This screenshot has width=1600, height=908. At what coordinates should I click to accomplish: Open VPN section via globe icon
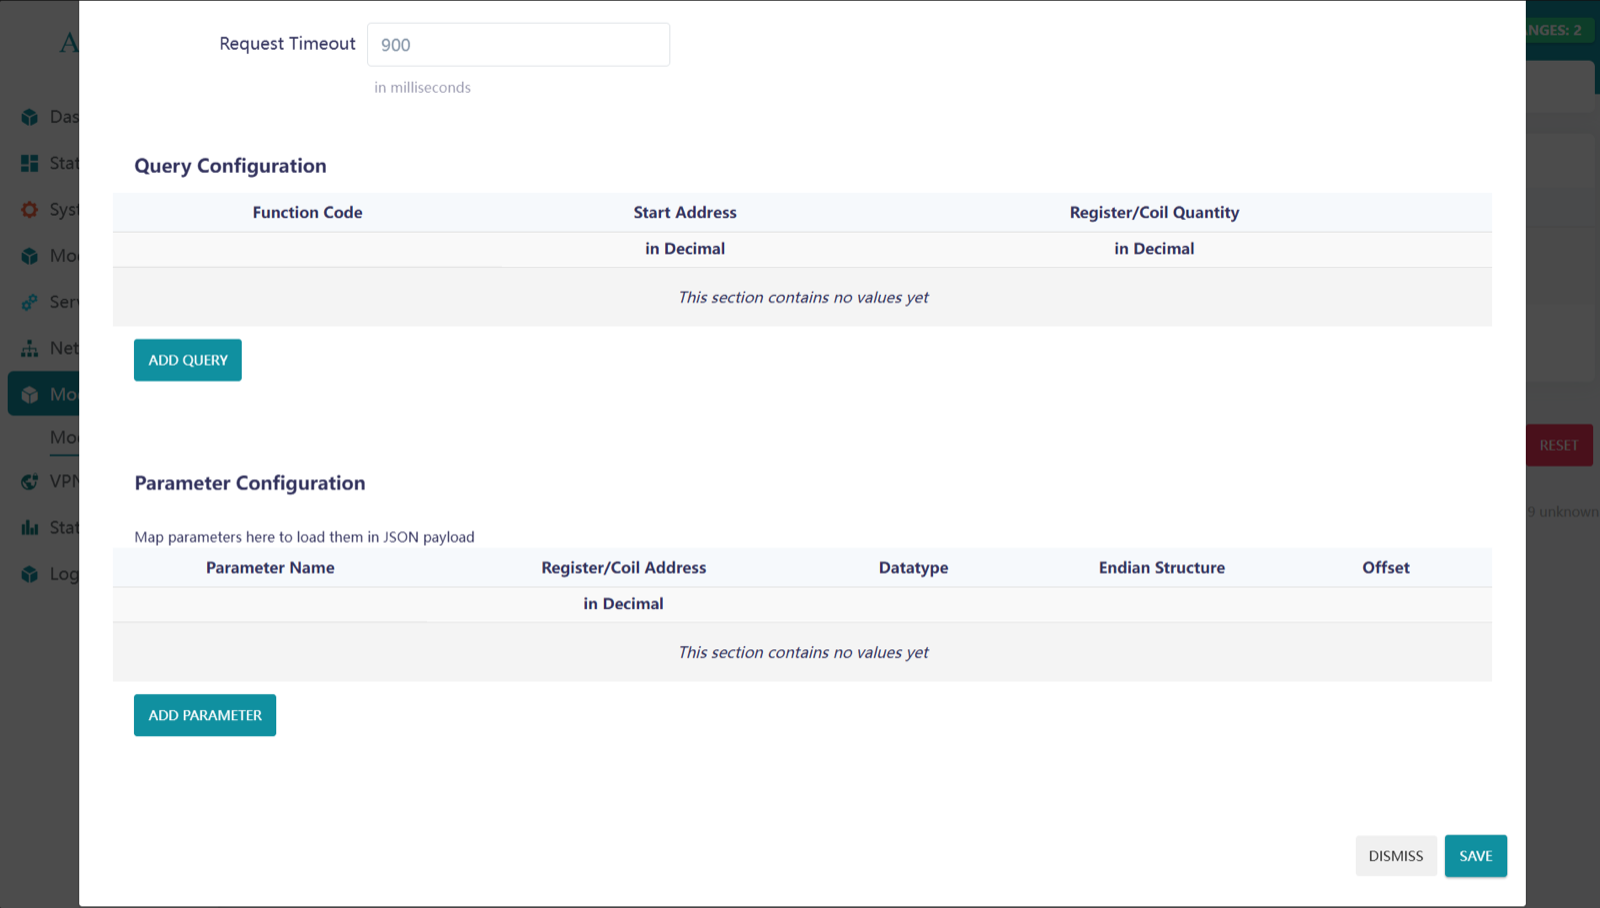point(30,481)
